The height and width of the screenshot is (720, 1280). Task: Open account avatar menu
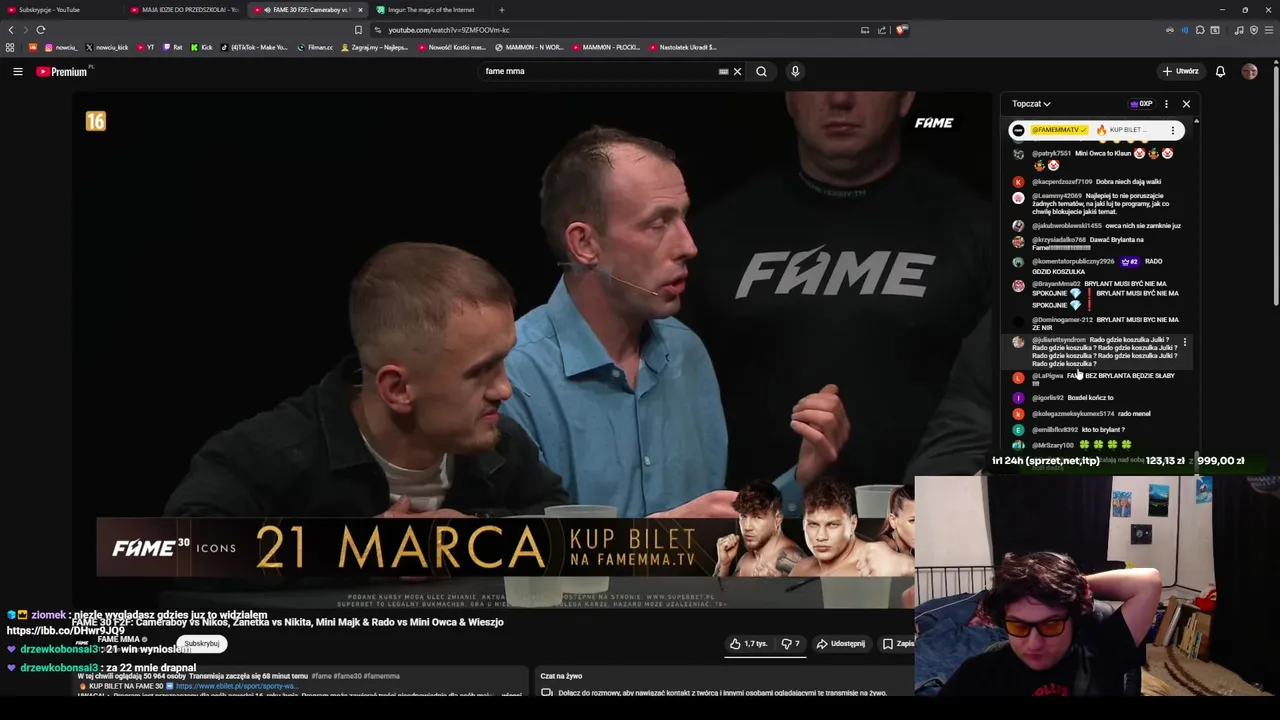1249,71
